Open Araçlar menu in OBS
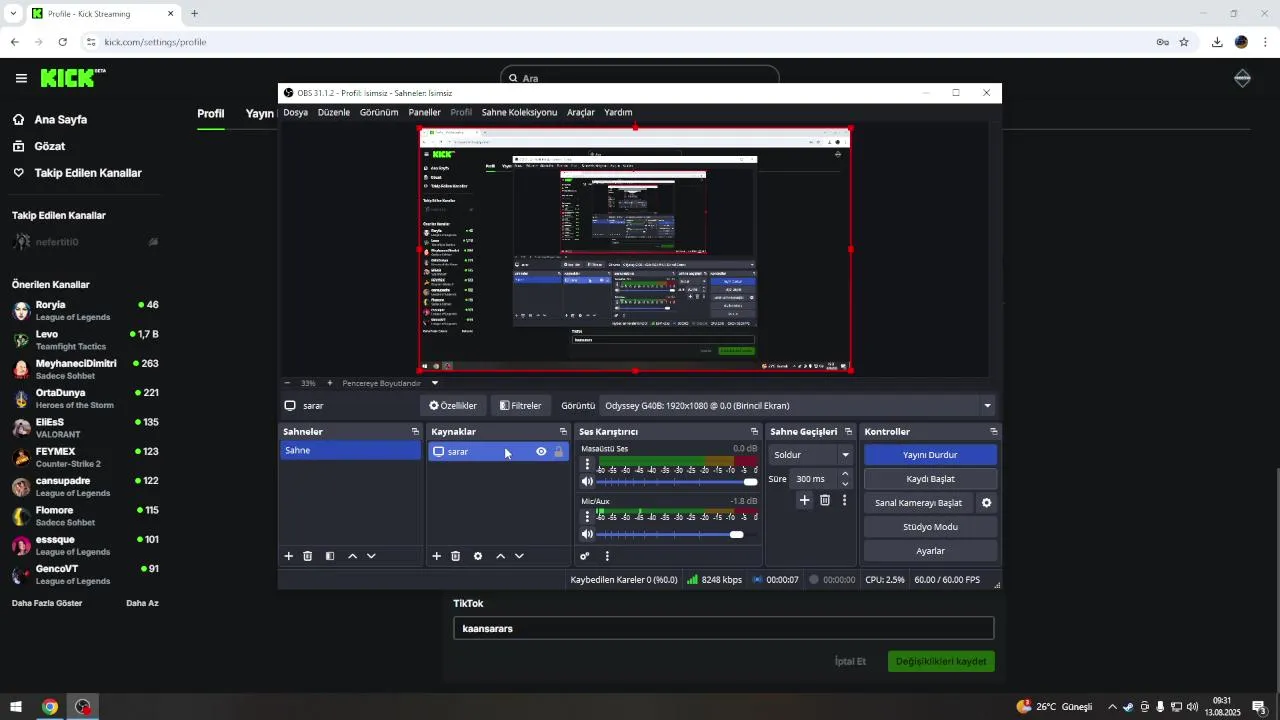Viewport: 1280px width, 720px height. click(x=581, y=113)
